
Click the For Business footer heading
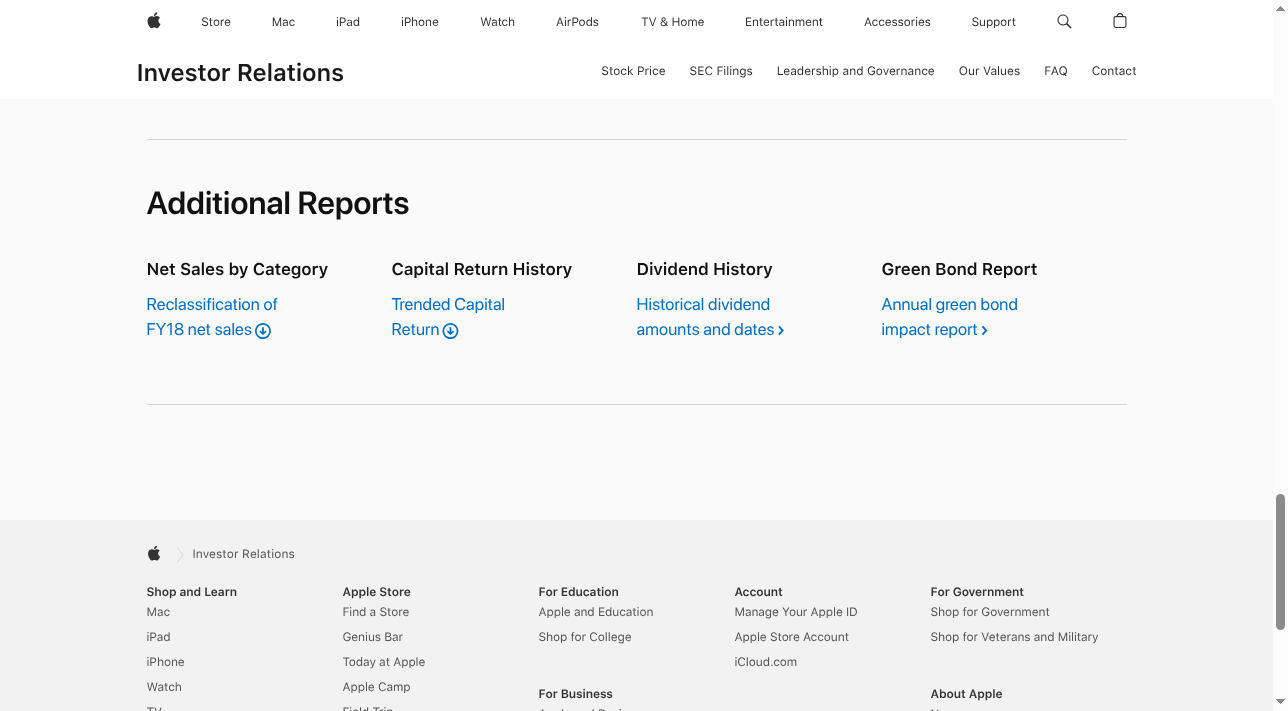pos(575,694)
